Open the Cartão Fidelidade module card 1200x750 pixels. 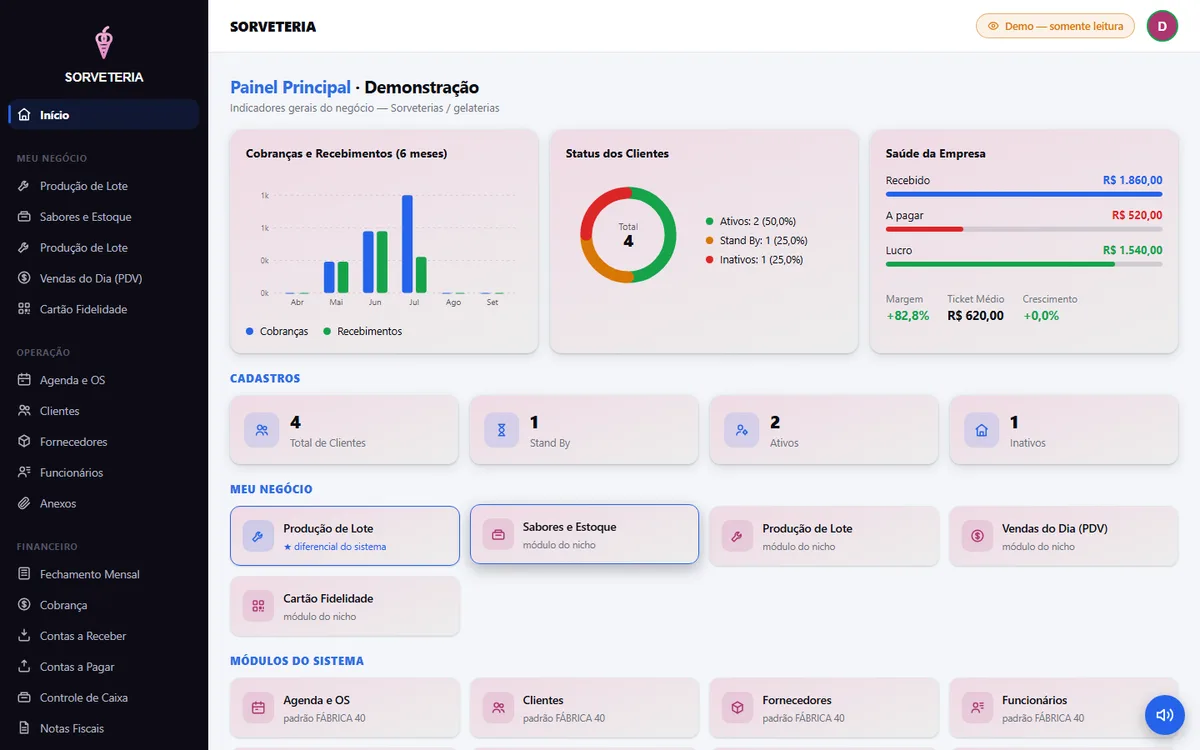click(x=345, y=606)
